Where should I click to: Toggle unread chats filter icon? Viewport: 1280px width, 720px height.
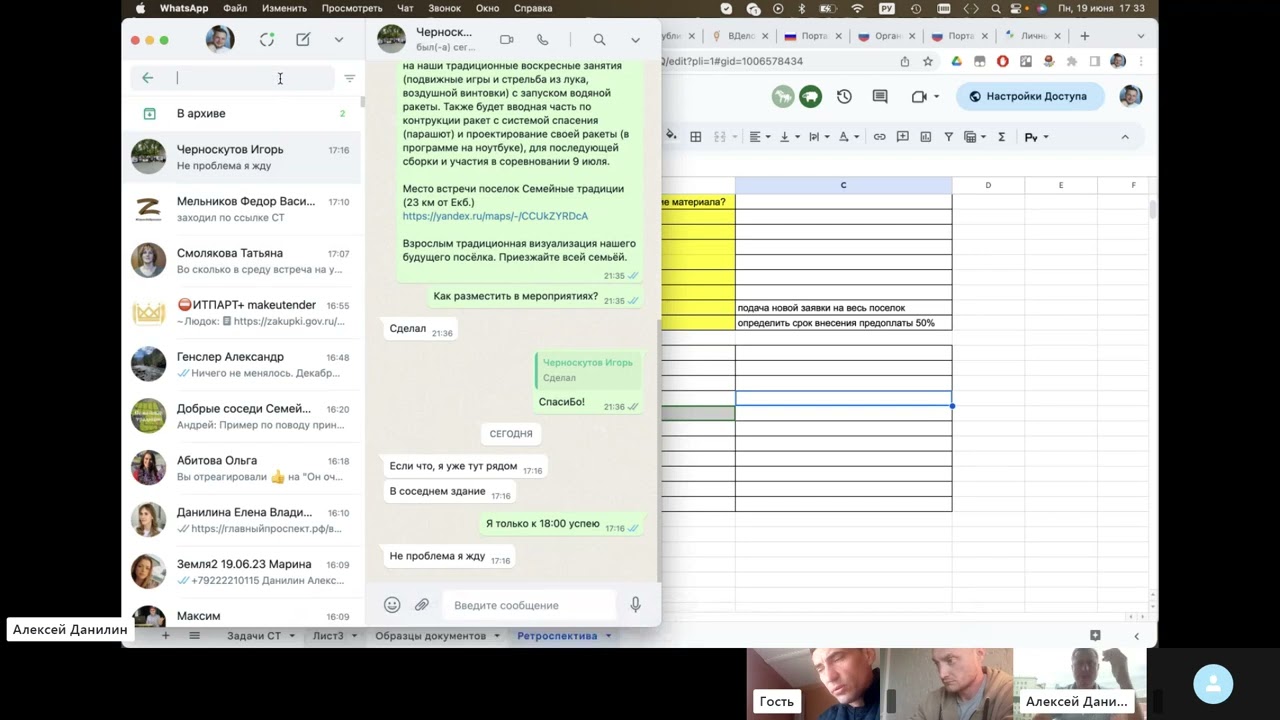coord(349,78)
